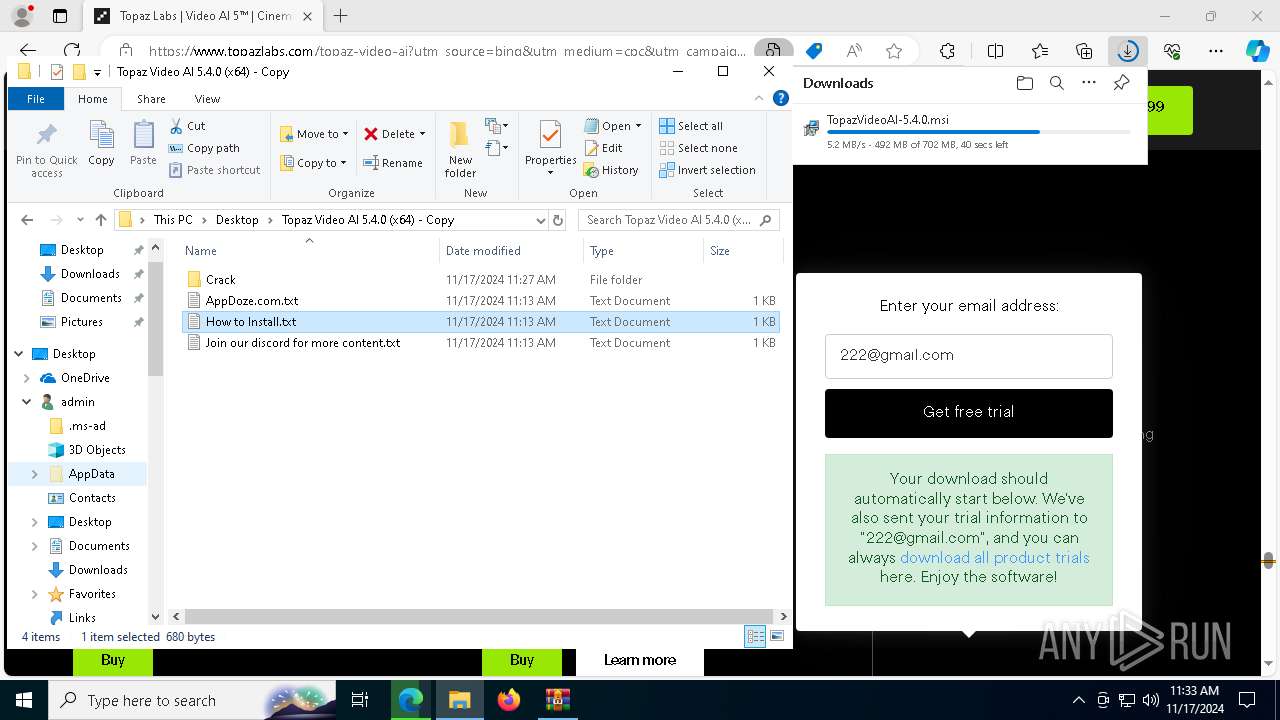1280x720 pixels.
Task: Open Copy to dropdown
Action: tap(313, 163)
